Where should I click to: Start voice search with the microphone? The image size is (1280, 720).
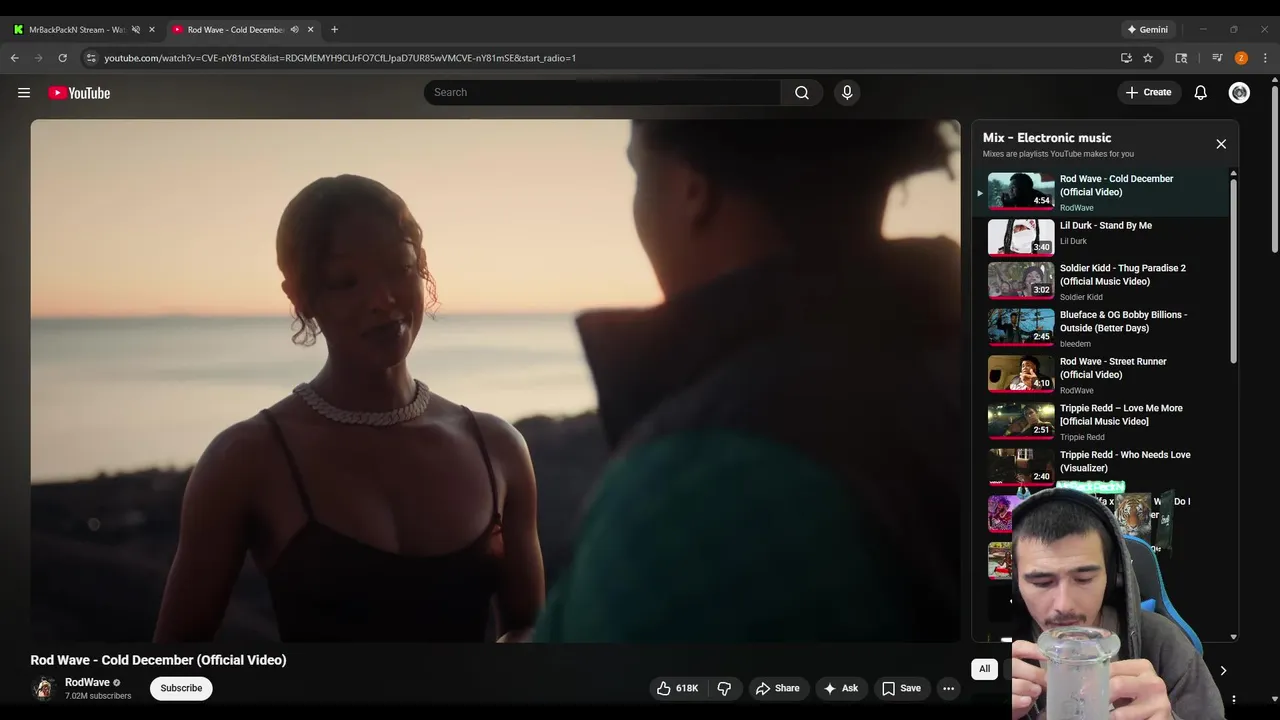pos(847,92)
